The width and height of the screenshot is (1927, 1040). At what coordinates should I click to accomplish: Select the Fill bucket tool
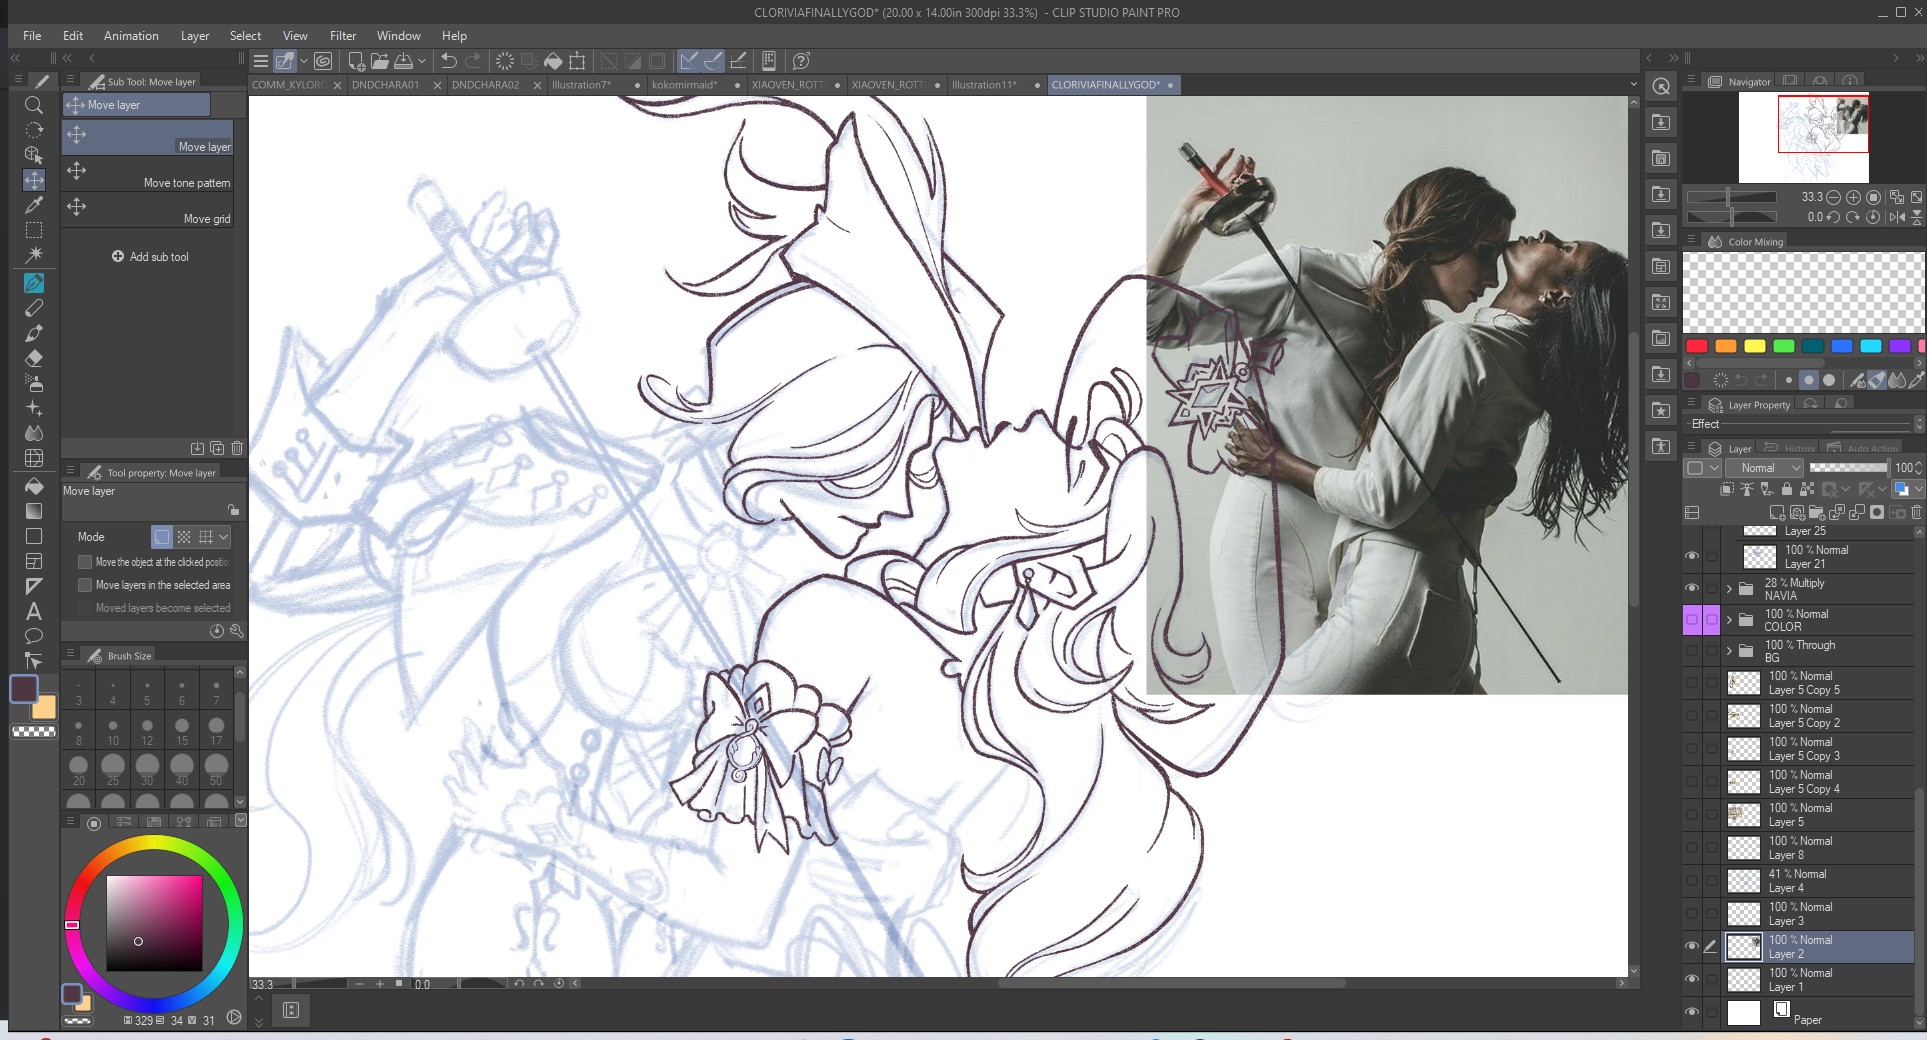(33, 486)
